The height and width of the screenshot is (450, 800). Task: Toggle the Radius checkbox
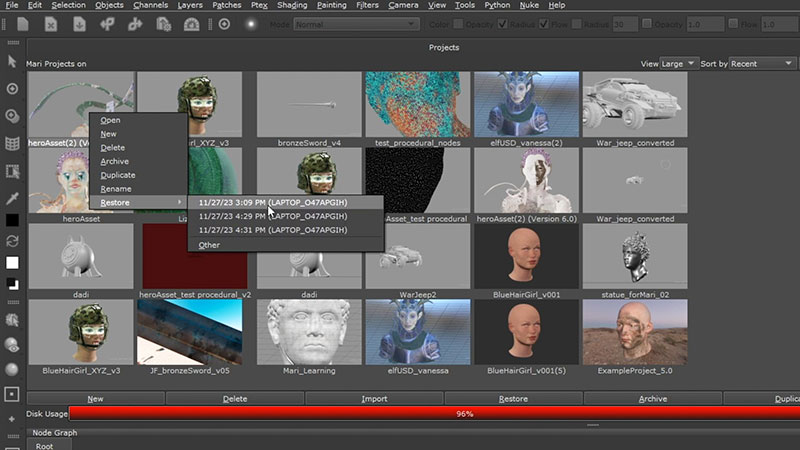[502, 24]
